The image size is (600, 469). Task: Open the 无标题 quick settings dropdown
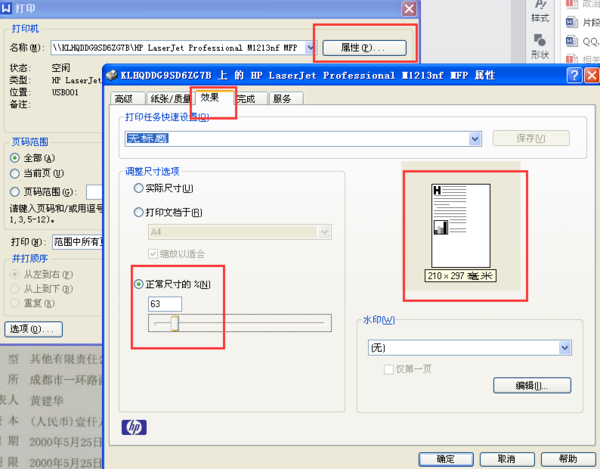[475, 138]
